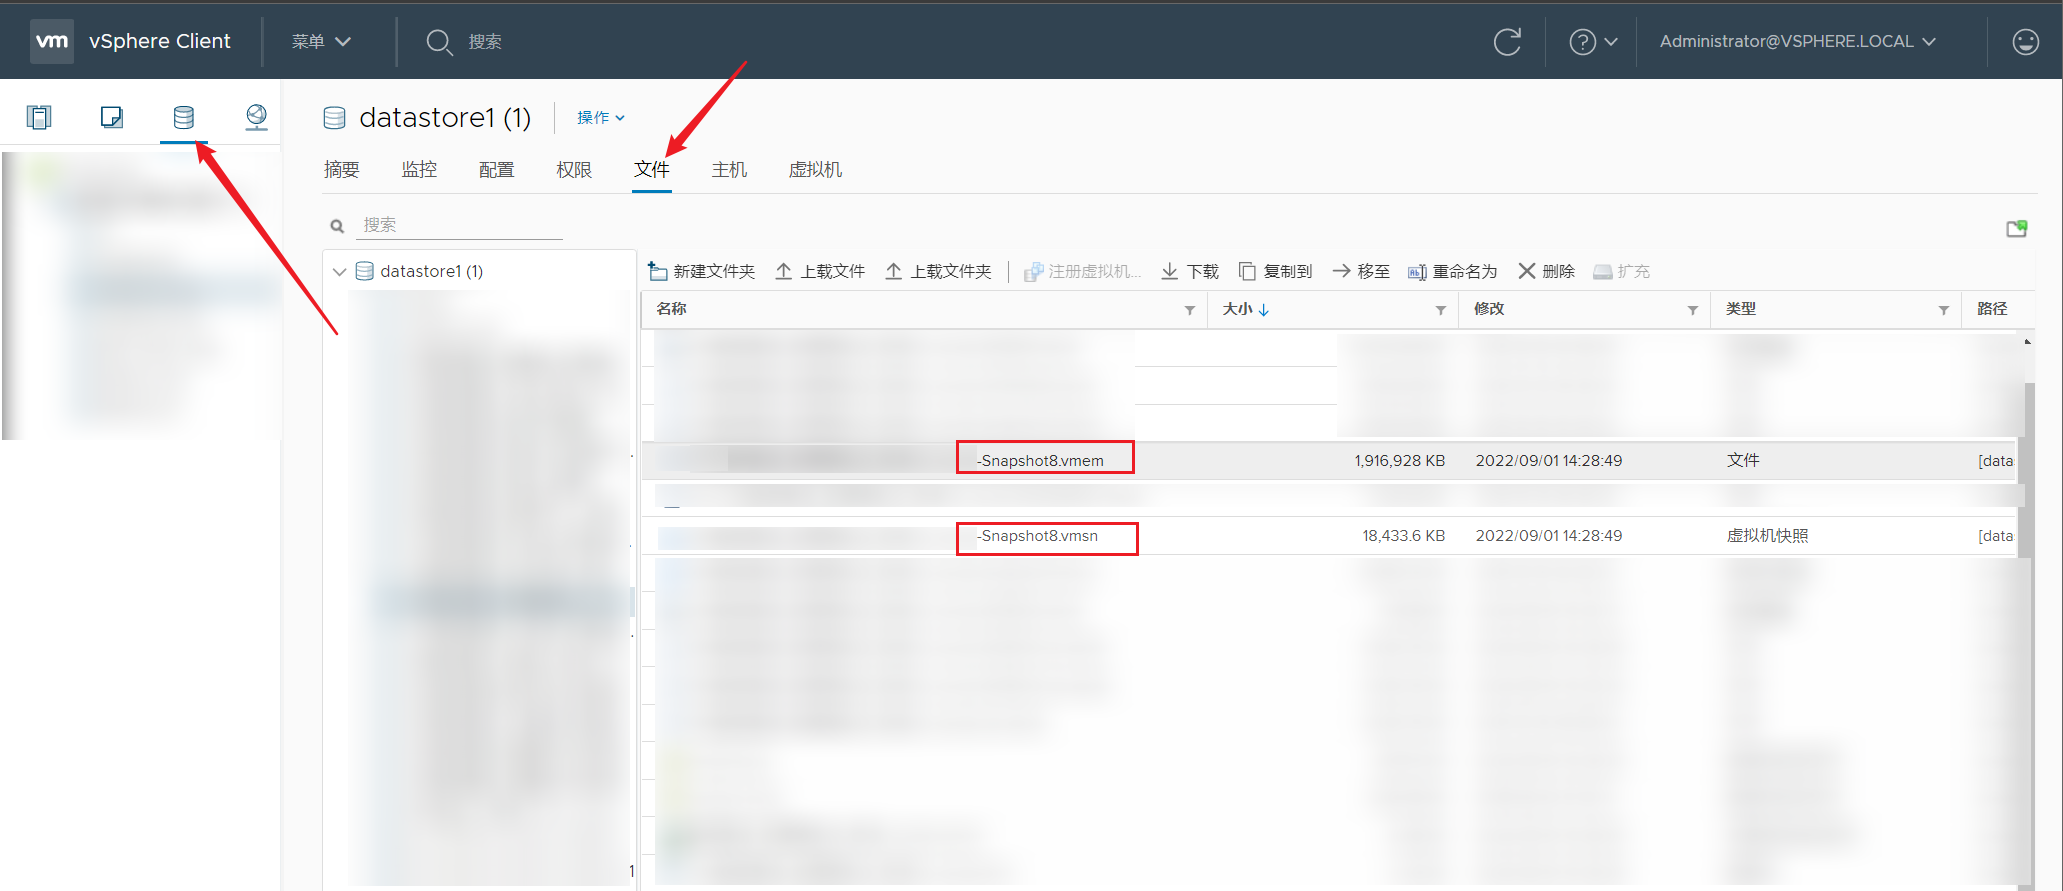Click 删除 delete button
The height and width of the screenshot is (891, 2063).
click(x=1546, y=271)
